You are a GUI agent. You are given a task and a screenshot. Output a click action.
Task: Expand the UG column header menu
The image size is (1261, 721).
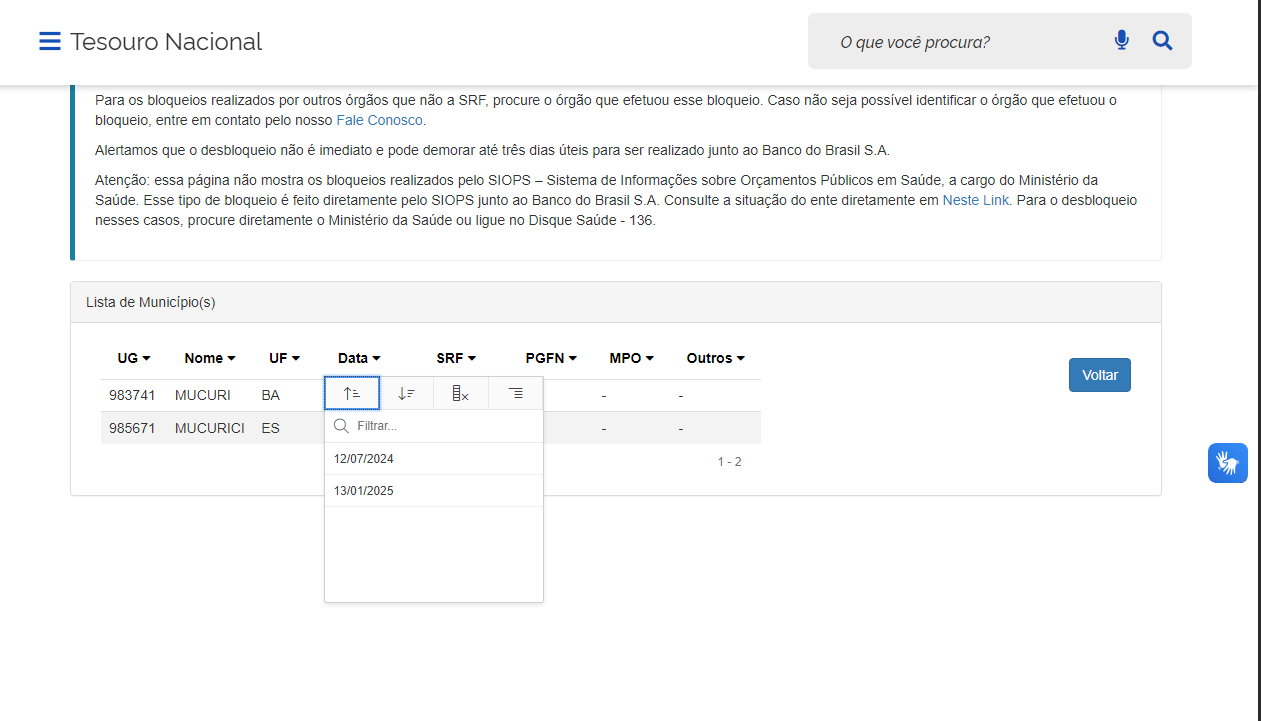(x=134, y=358)
